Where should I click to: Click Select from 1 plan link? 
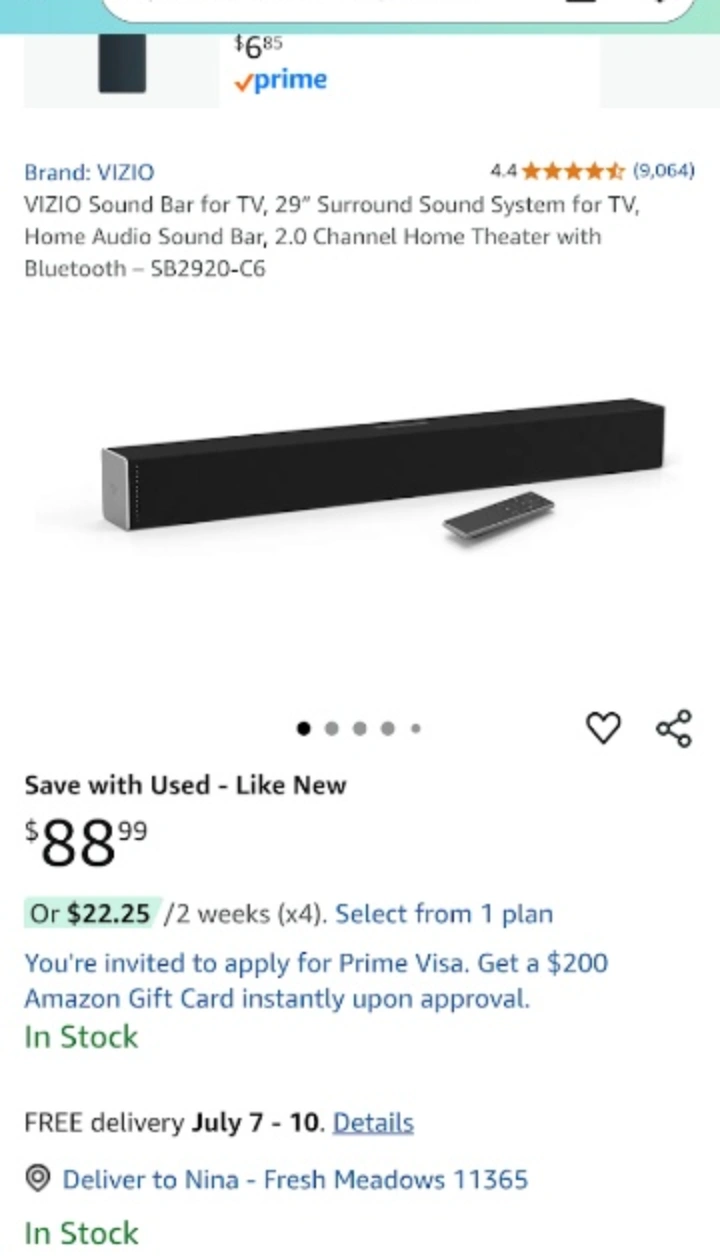pyautogui.click(x=444, y=914)
